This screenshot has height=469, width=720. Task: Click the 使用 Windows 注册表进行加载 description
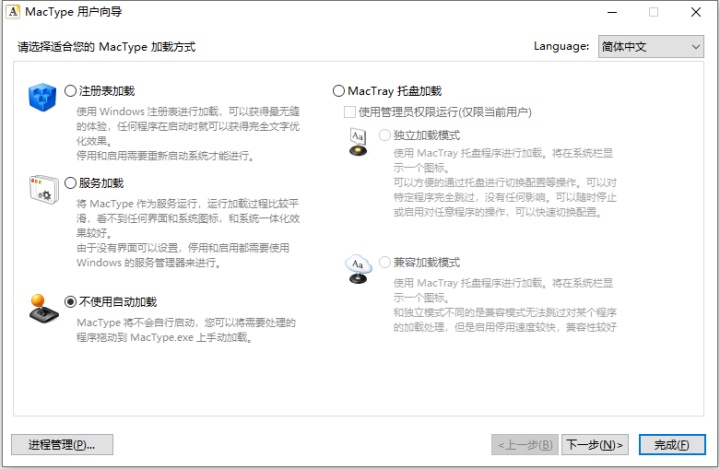(188, 133)
